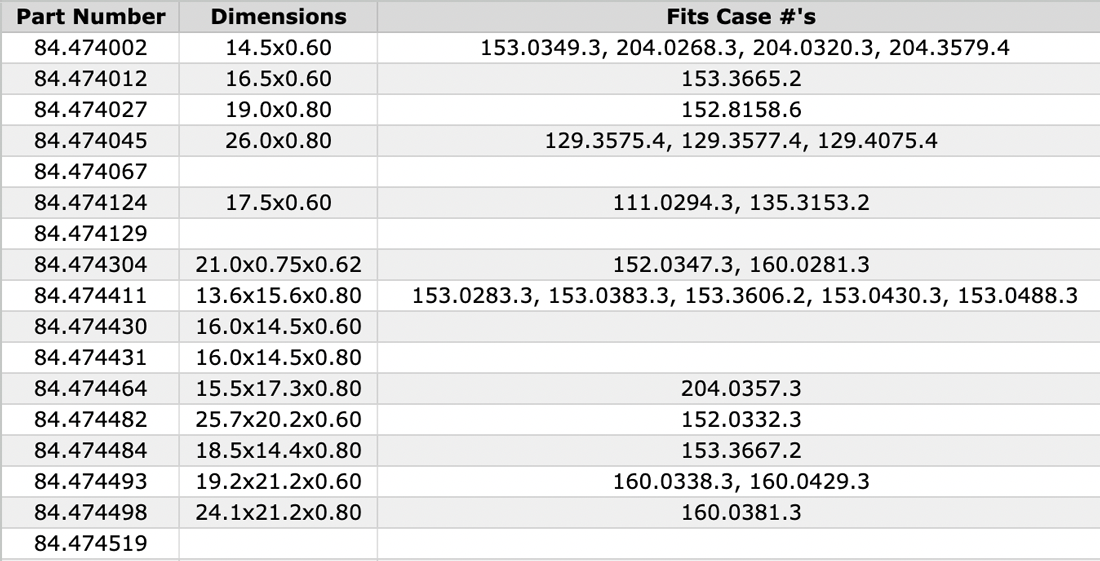
Task: Click the empty Dimensions cell for 84.474067
Action: [x=278, y=172]
